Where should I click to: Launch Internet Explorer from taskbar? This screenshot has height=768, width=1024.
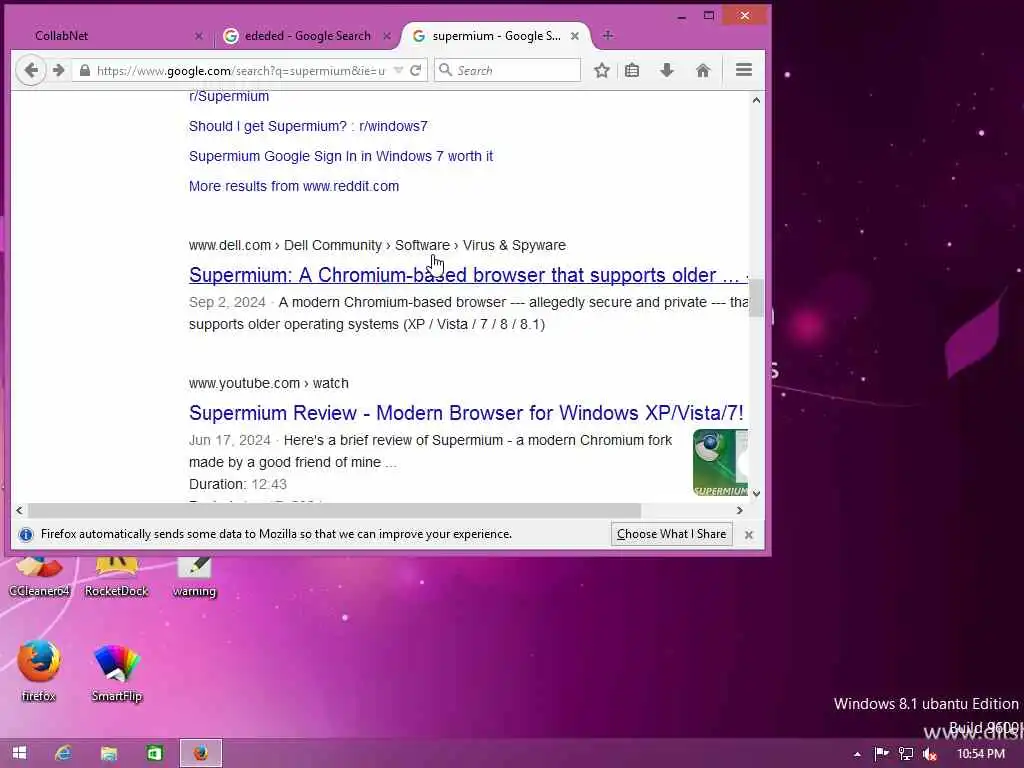[63, 753]
